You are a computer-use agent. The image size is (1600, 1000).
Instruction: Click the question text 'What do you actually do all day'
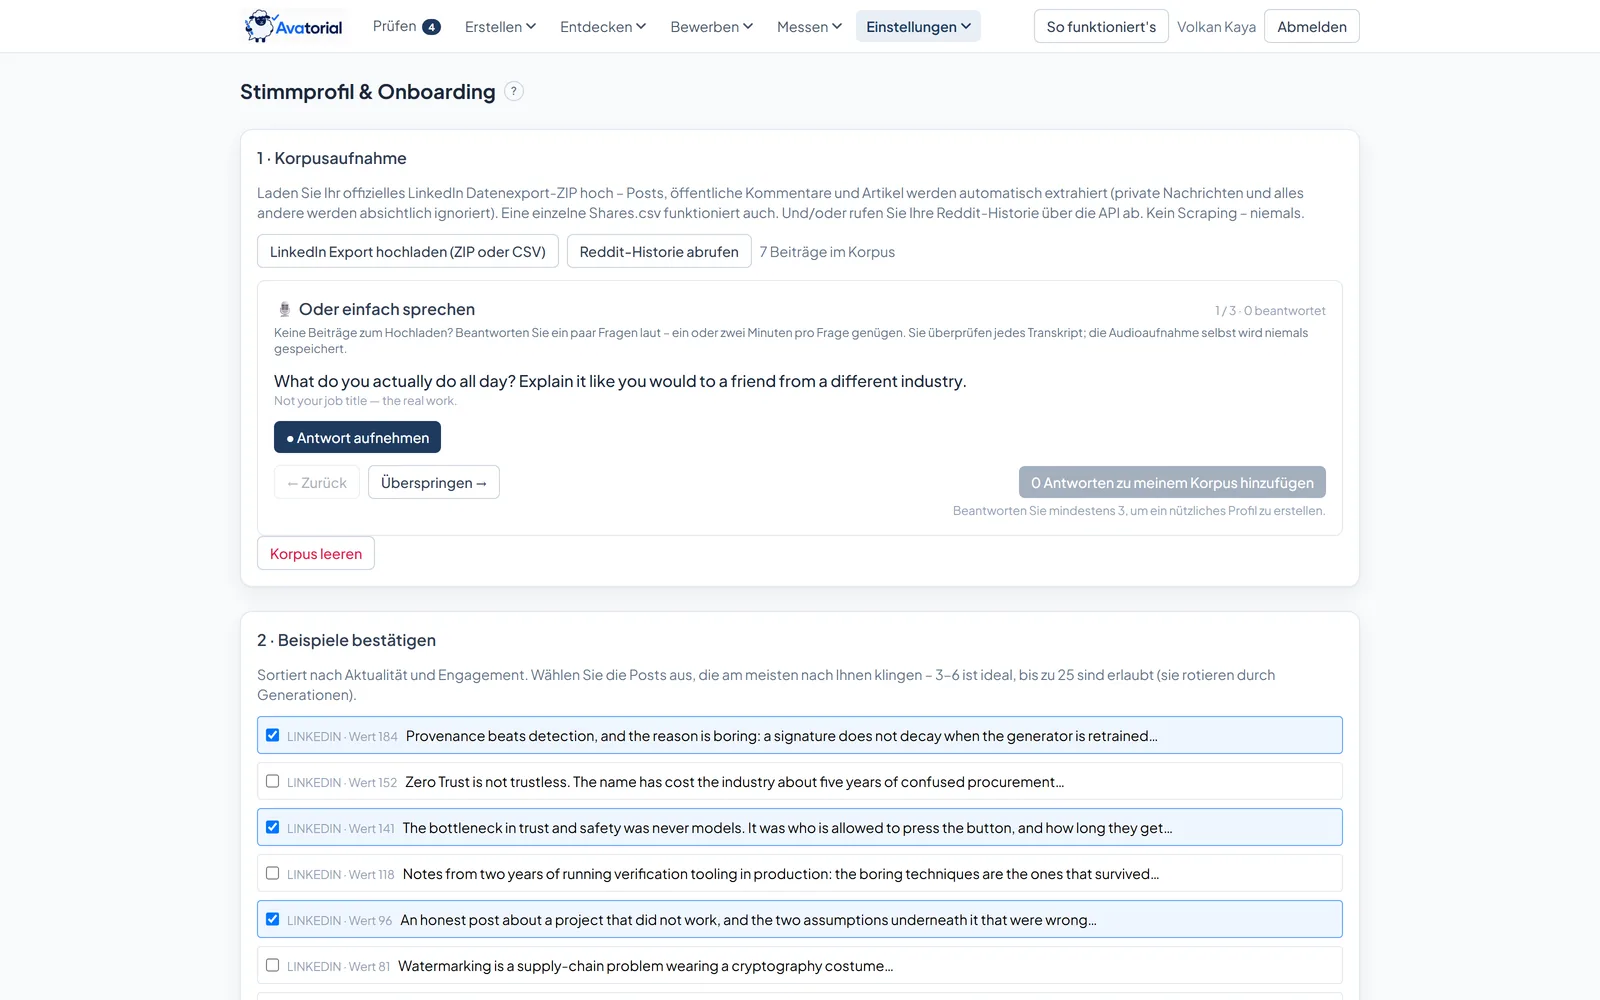click(620, 381)
